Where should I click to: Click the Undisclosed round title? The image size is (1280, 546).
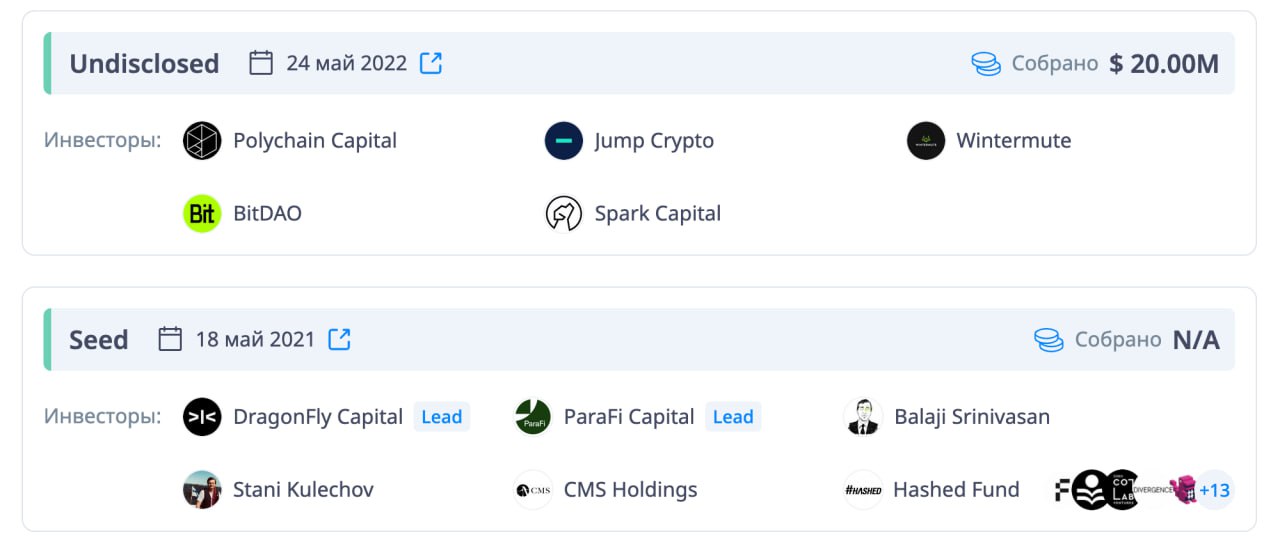click(x=144, y=64)
